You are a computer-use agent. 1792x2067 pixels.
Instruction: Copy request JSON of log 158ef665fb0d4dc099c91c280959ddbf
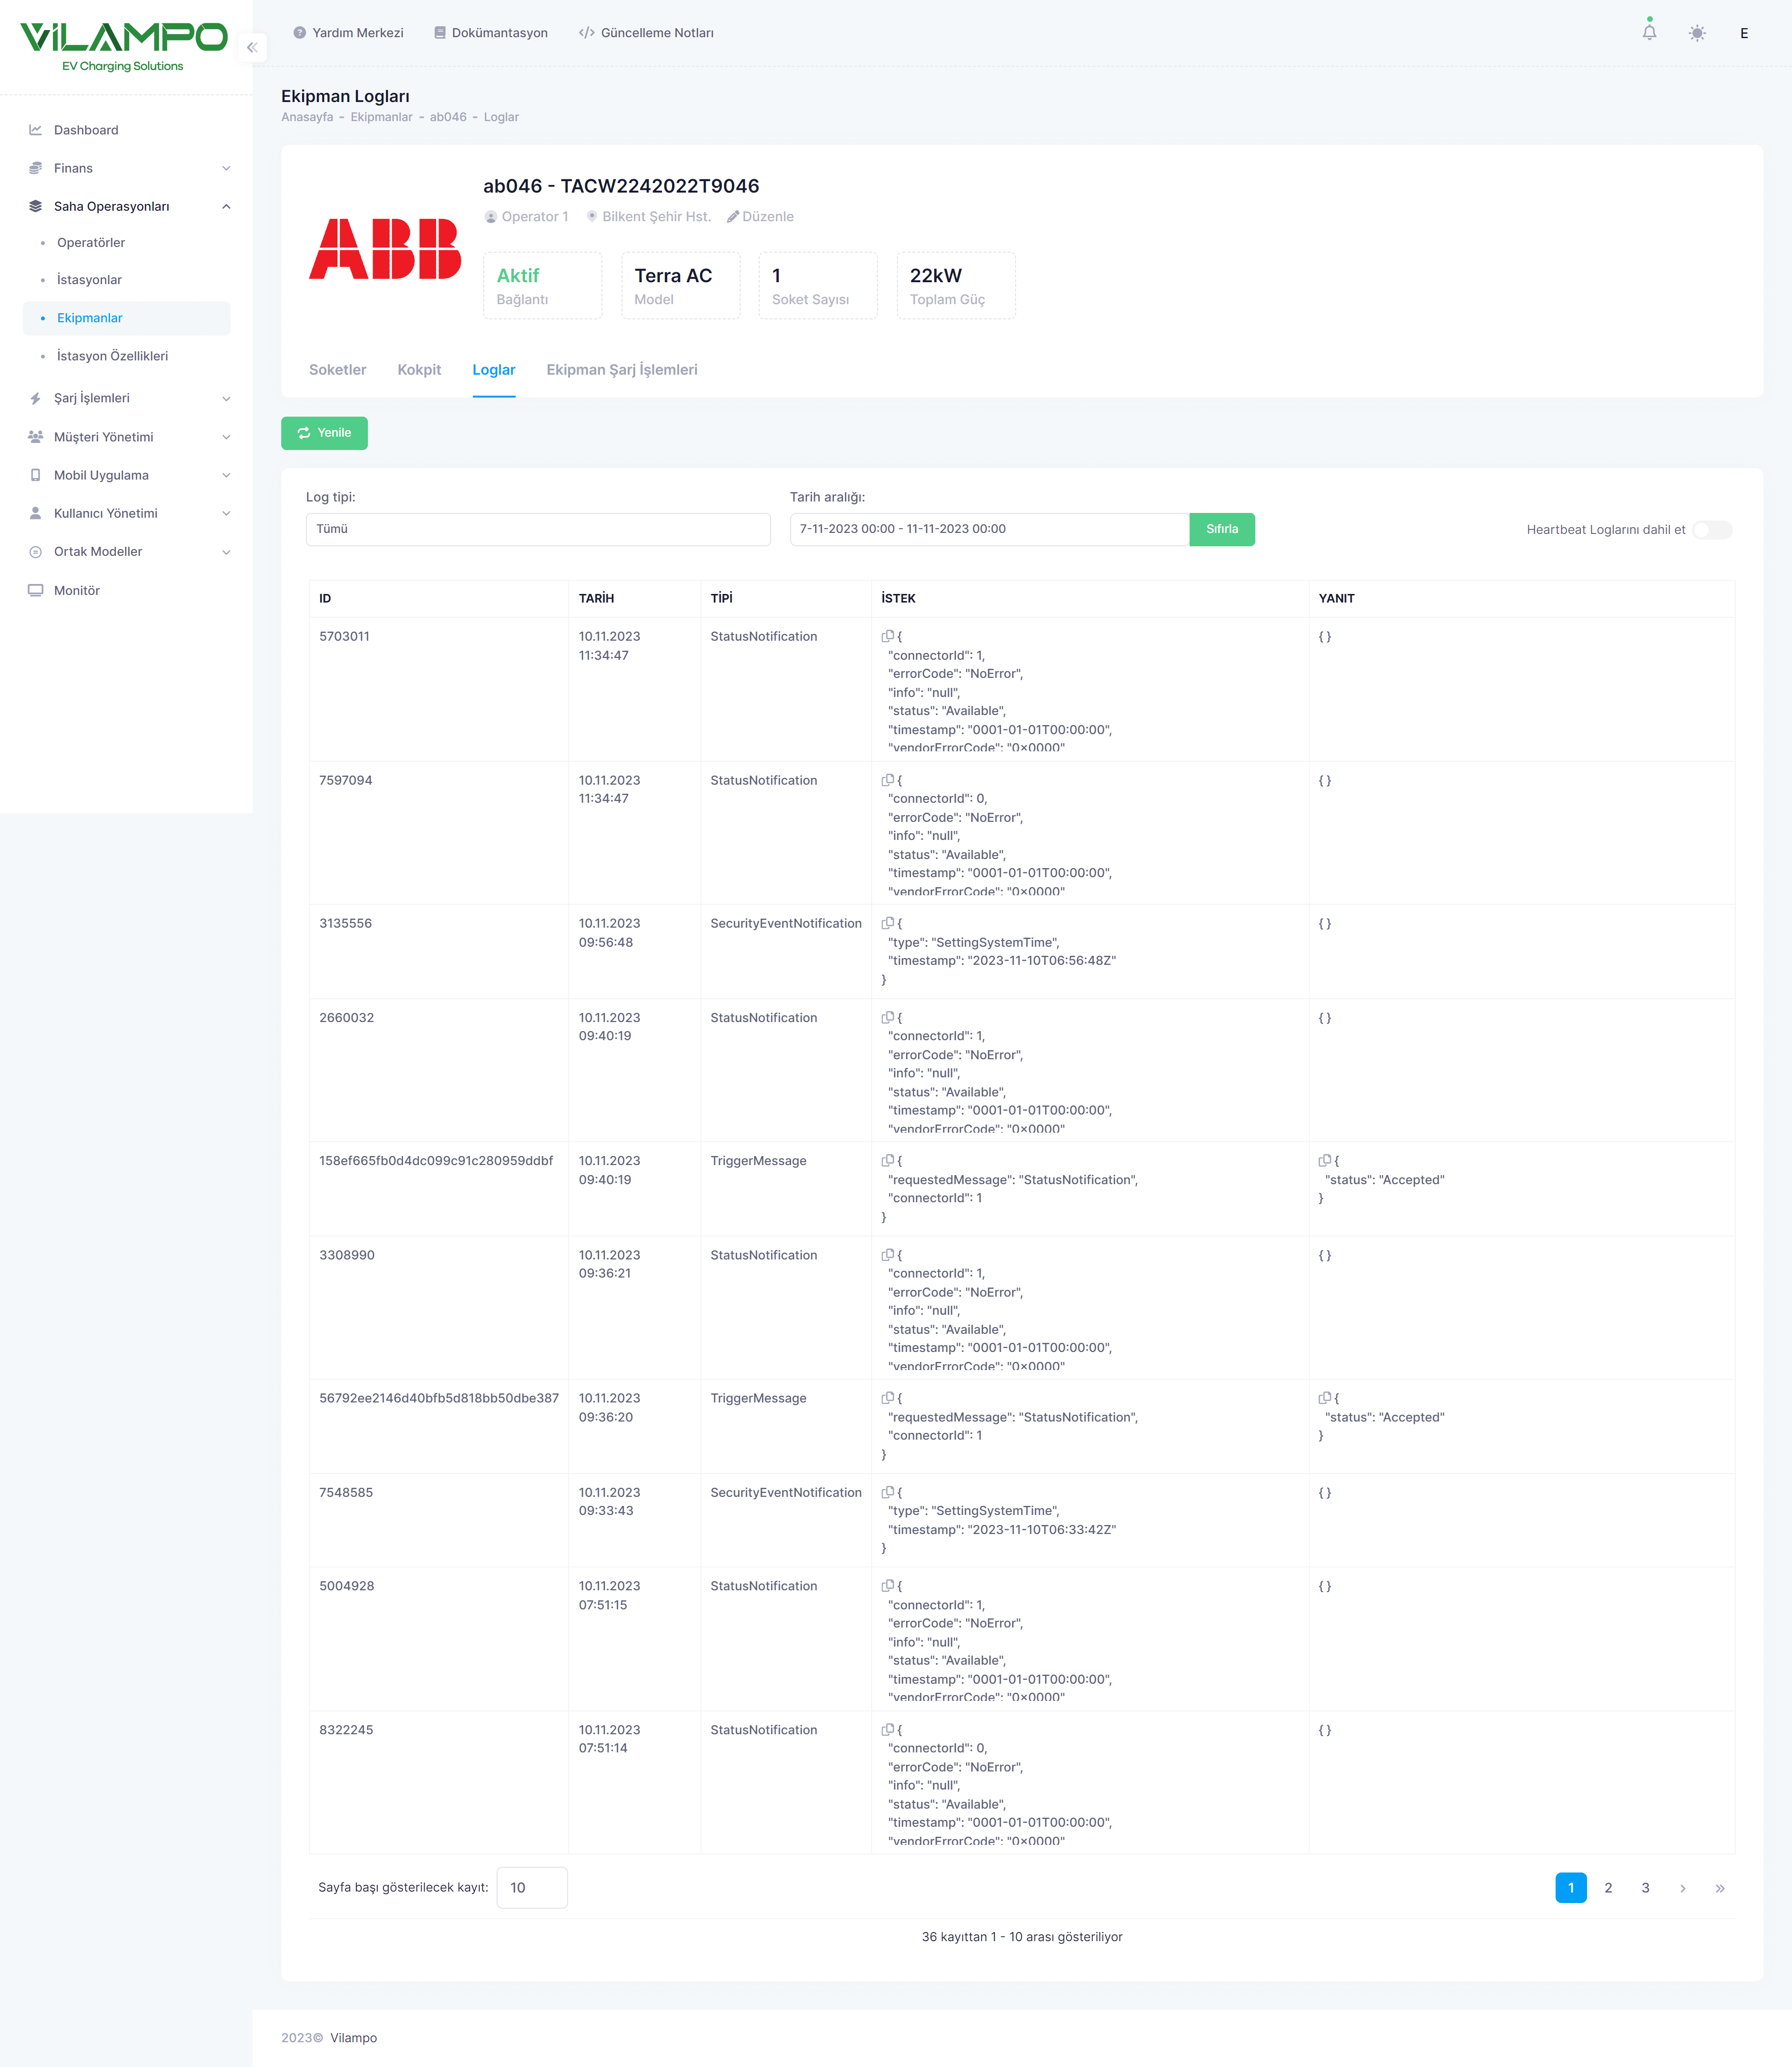coord(887,1160)
